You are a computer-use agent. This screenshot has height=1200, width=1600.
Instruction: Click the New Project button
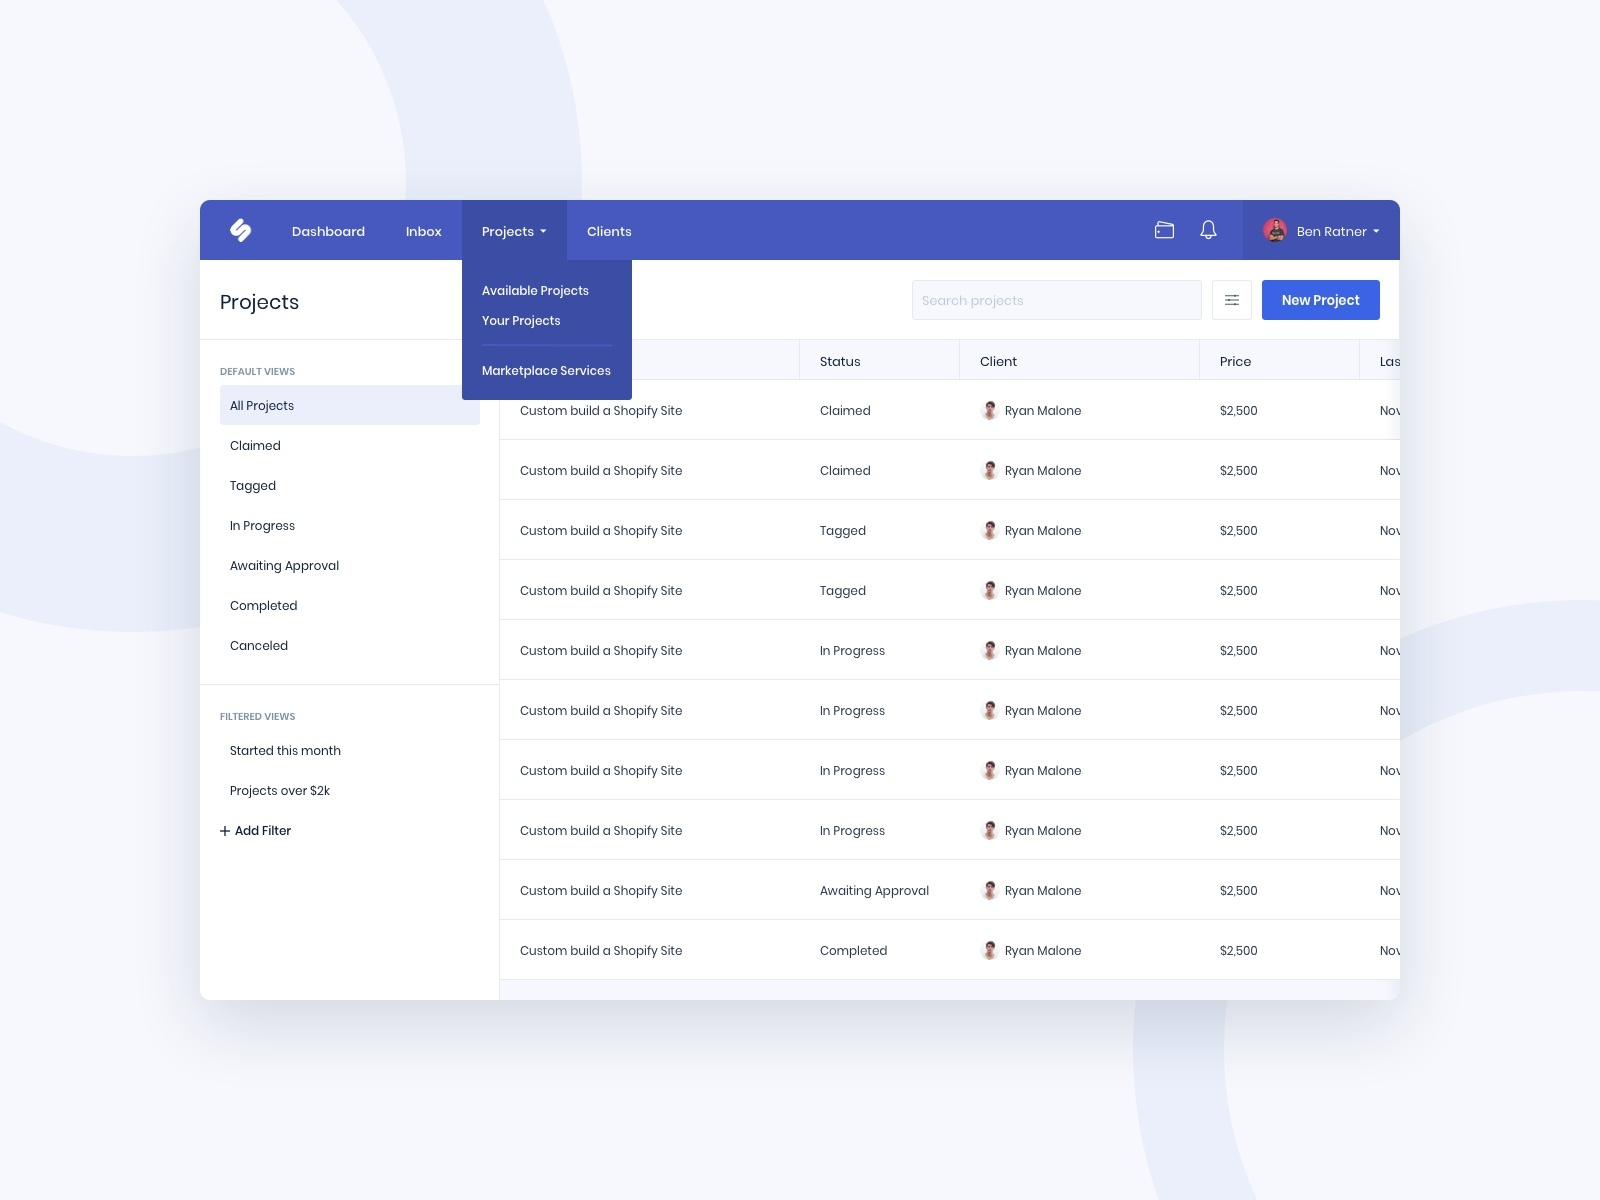pos(1320,300)
